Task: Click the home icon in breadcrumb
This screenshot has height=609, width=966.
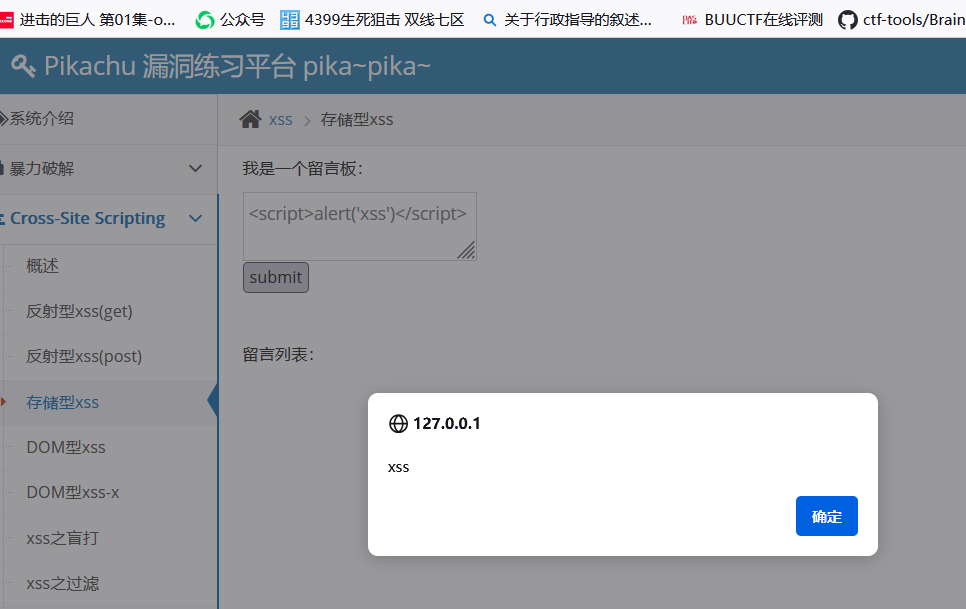Action: point(250,120)
